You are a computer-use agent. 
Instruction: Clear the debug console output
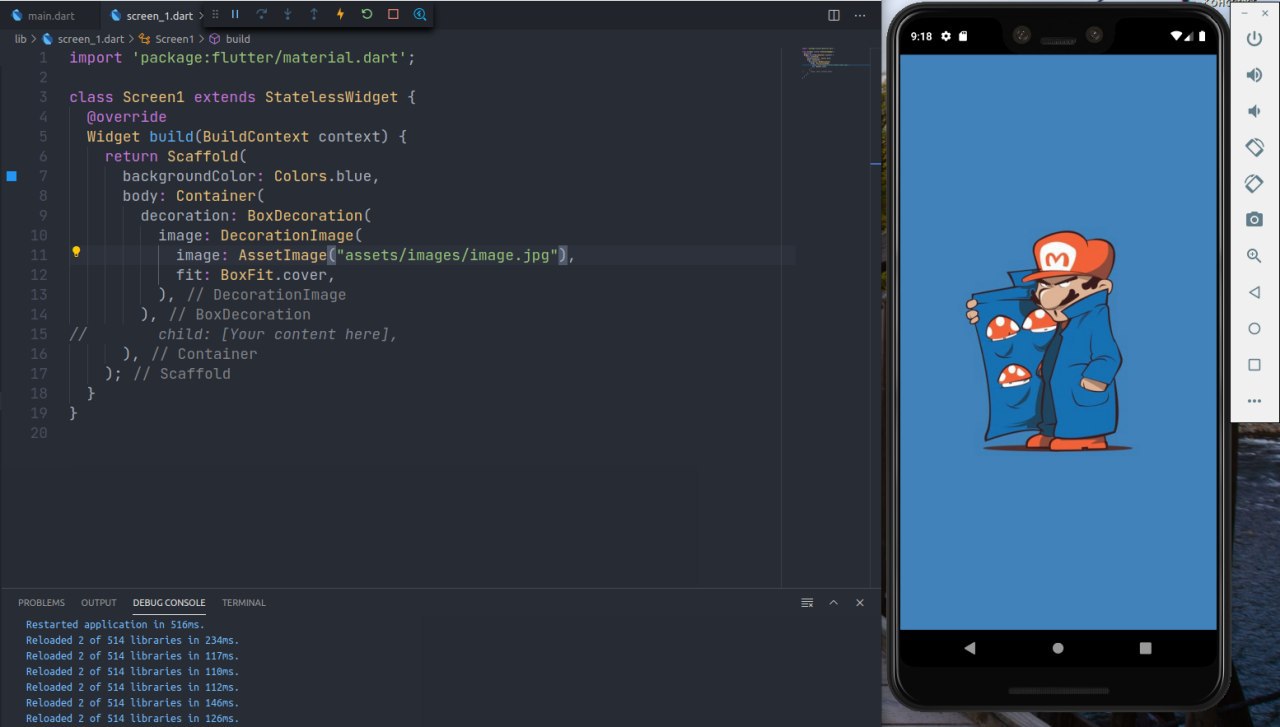[x=807, y=603]
